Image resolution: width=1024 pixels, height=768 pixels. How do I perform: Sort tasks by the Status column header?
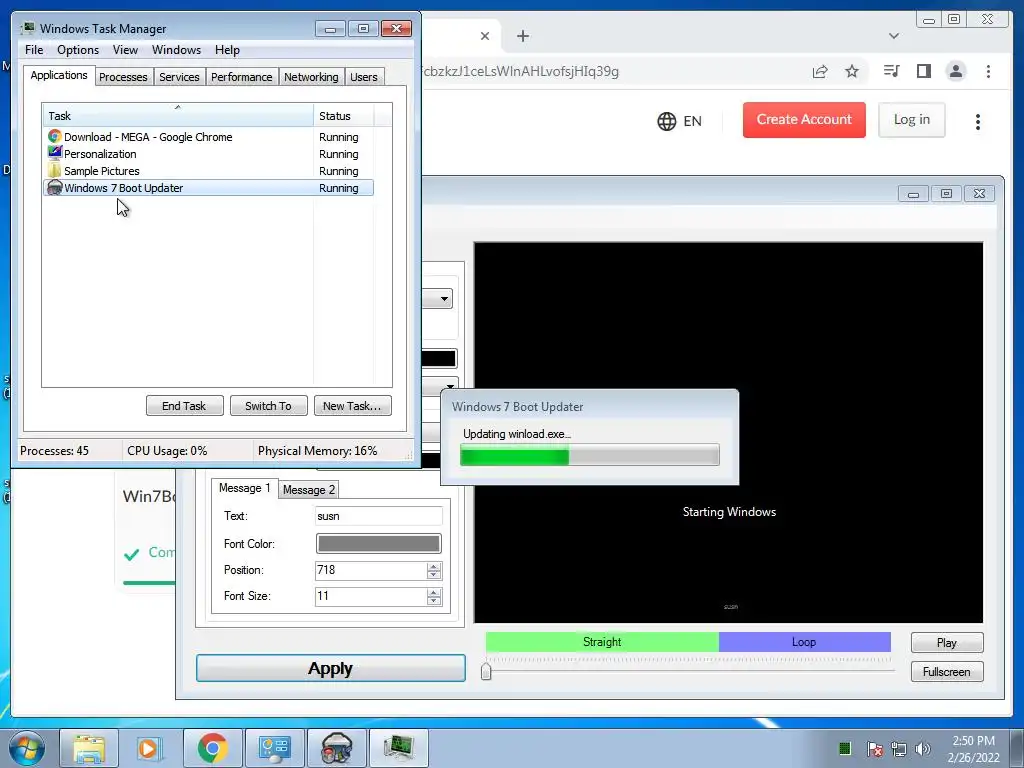click(x=344, y=116)
